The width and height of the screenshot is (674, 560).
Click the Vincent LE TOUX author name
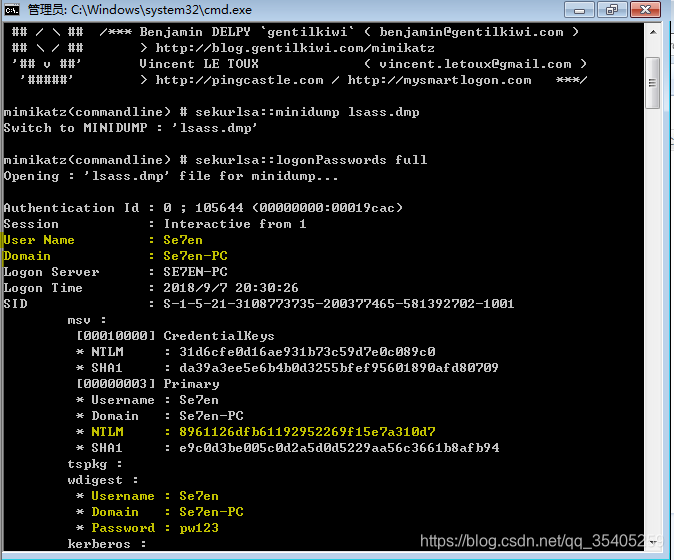[199, 64]
